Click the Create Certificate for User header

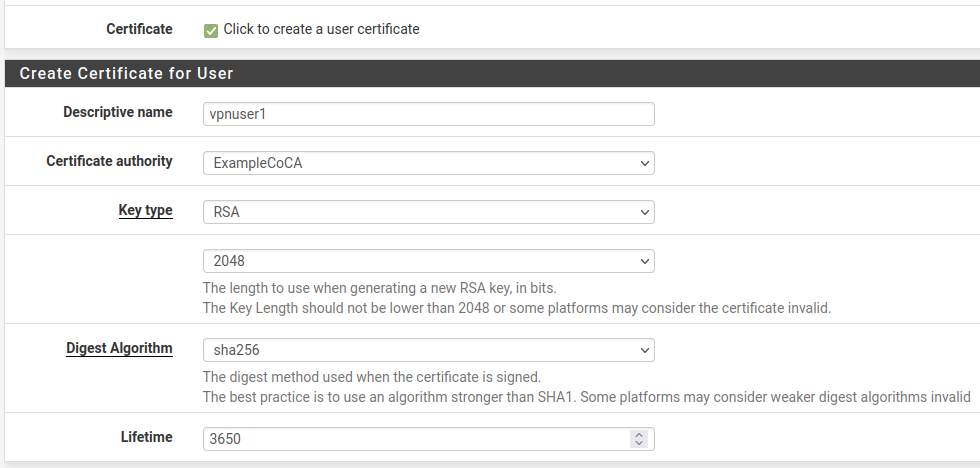click(126, 74)
